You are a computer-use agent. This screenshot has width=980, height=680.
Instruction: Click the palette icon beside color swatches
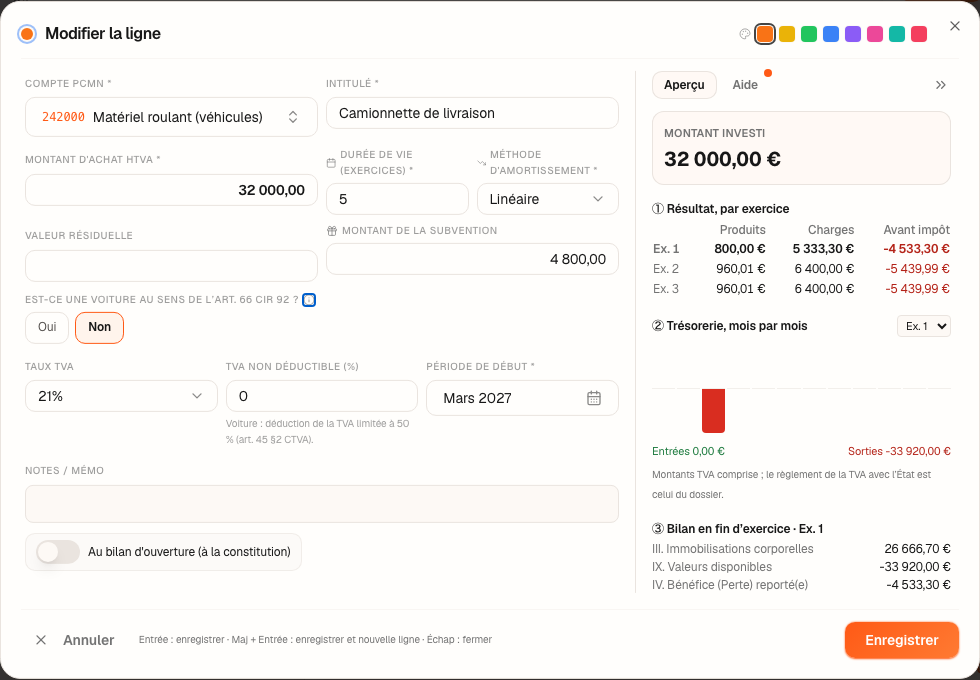(744, 34)
